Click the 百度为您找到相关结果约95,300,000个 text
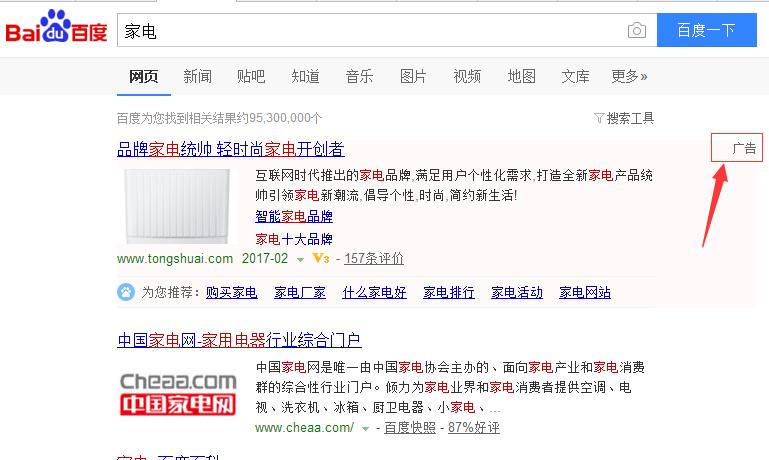The width and height of the screenshot is (769, 460). click(x=219, y=118)
